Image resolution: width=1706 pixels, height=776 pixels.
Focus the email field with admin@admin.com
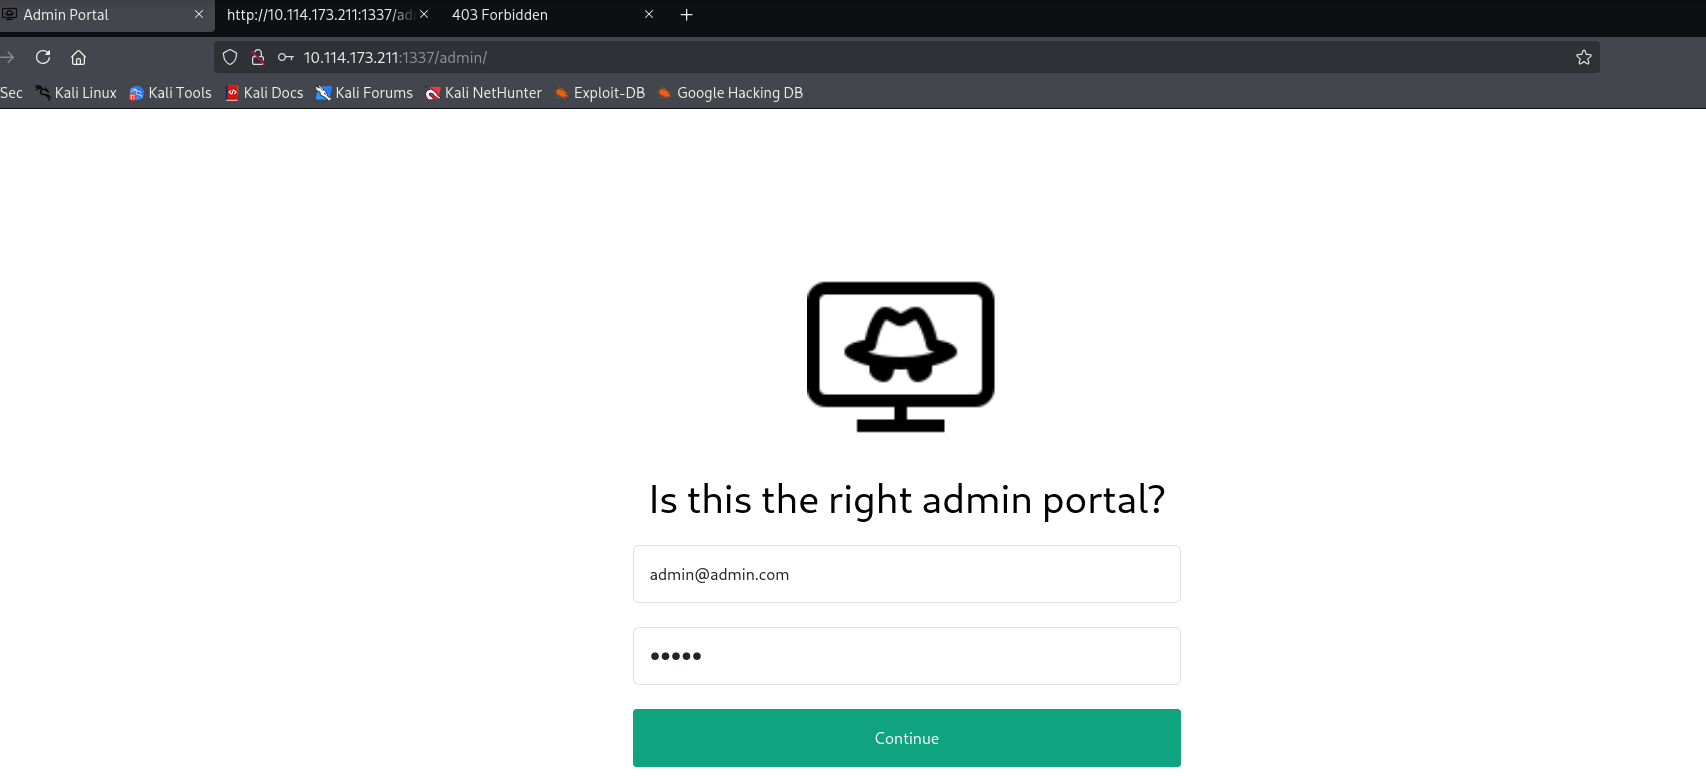click(906, 574)
